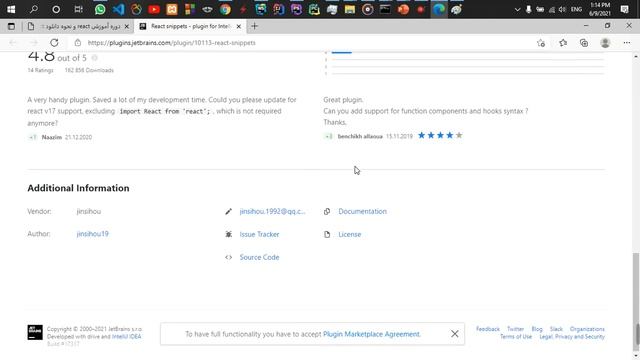The width and height of the screenshot is (640, 360).
Task: Open IntelliJ IDEA footer link
Action: tap(127, 336)
